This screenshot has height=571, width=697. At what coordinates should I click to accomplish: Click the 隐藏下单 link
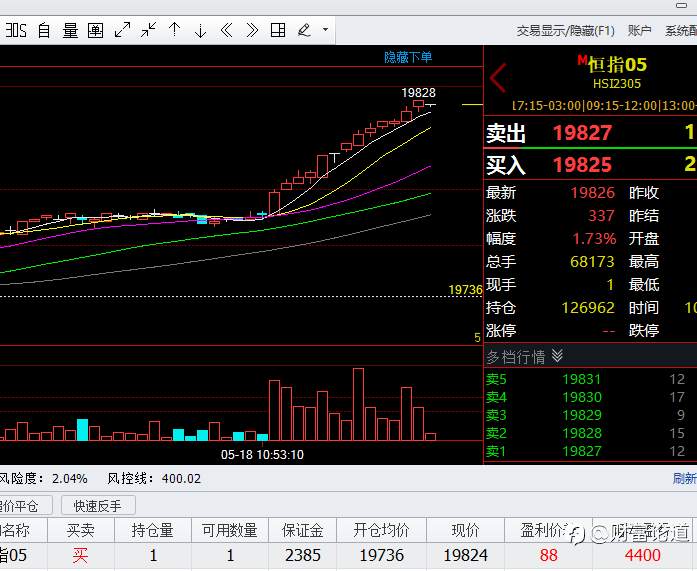[x=408, y=57]
